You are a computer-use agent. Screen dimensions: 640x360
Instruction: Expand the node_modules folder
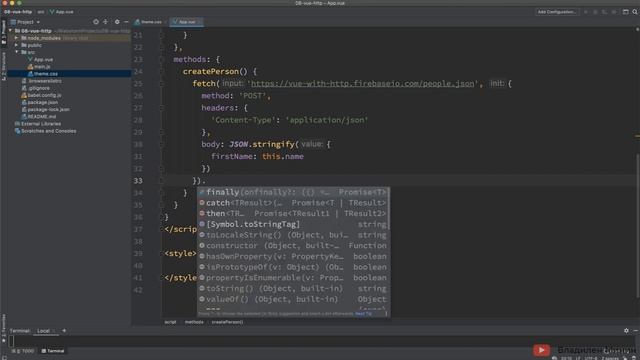pyautogui.click(x=17, y=38)
